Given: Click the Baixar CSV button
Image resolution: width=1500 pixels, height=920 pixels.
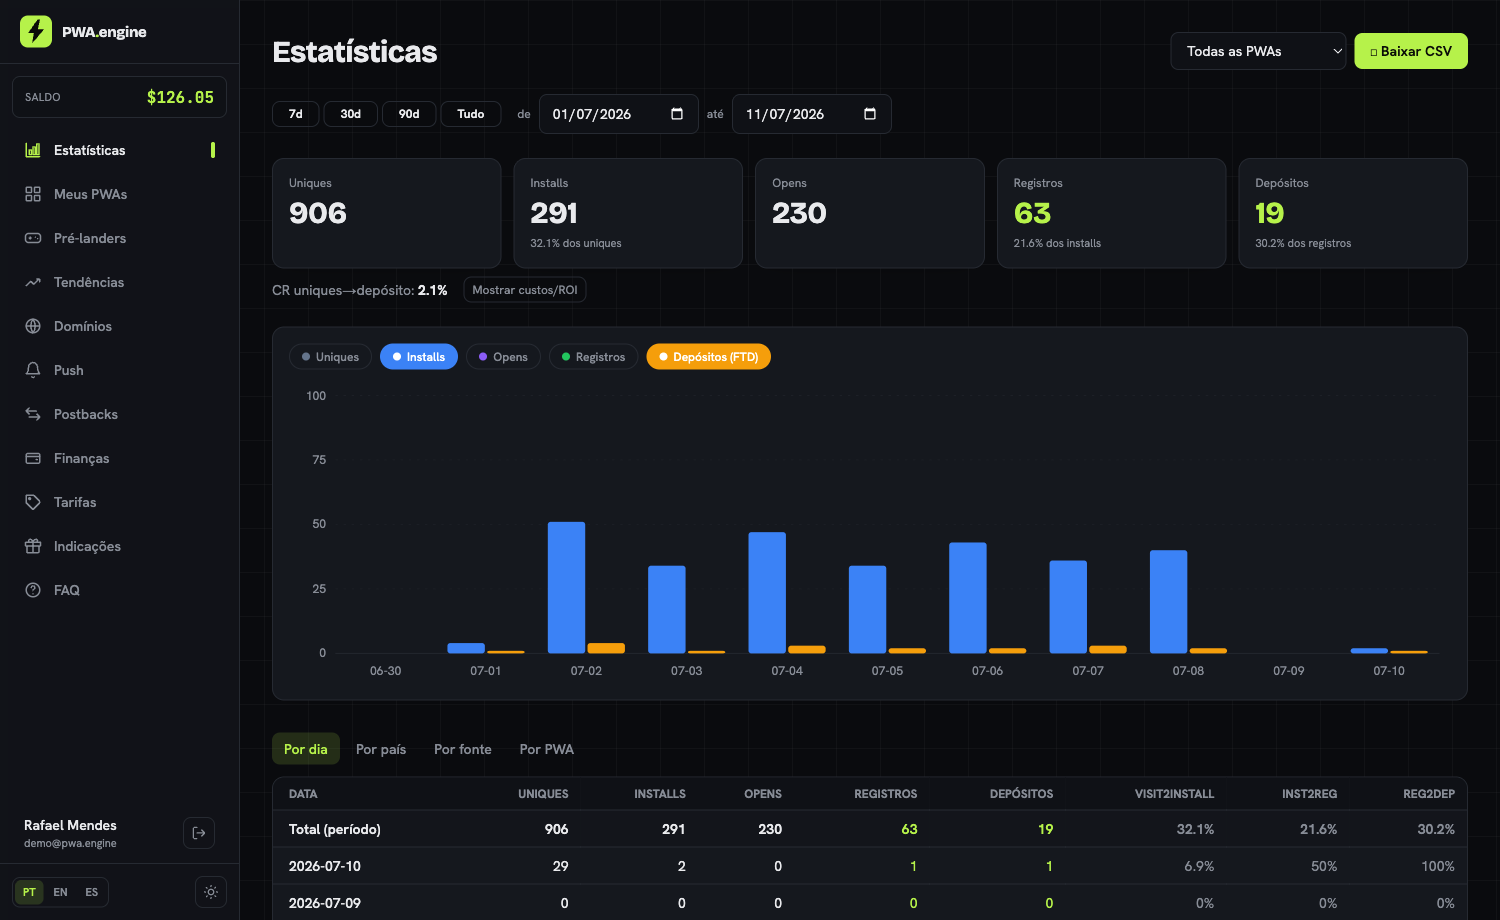Looking at the screenshot, I should (x=1411, y=51).
